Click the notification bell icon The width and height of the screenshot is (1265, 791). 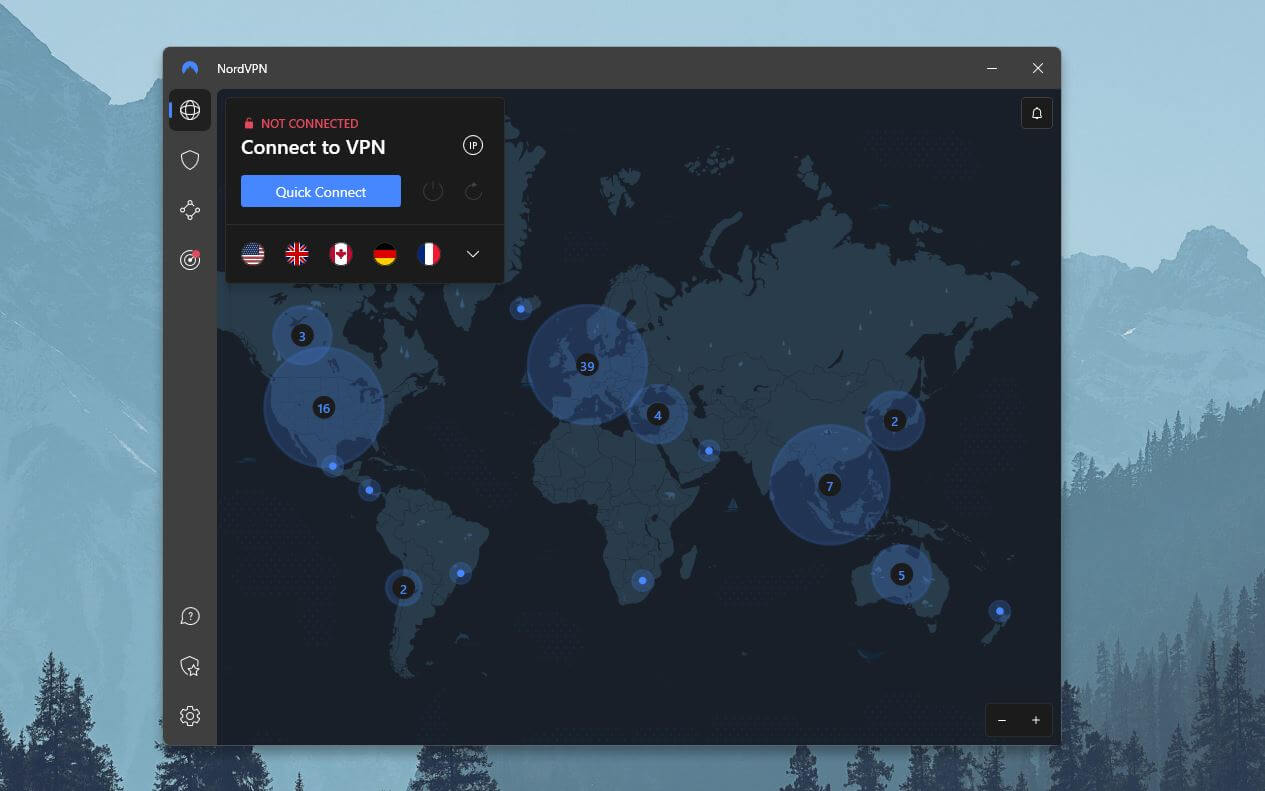click(x=1037, y=113)
